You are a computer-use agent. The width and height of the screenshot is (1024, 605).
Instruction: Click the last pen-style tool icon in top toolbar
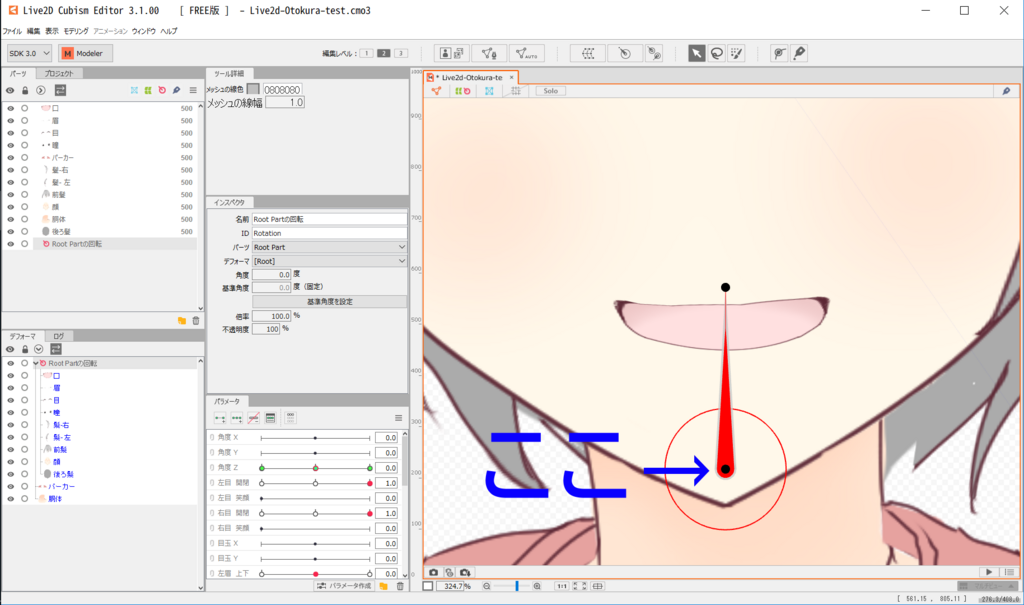point(799,54)
